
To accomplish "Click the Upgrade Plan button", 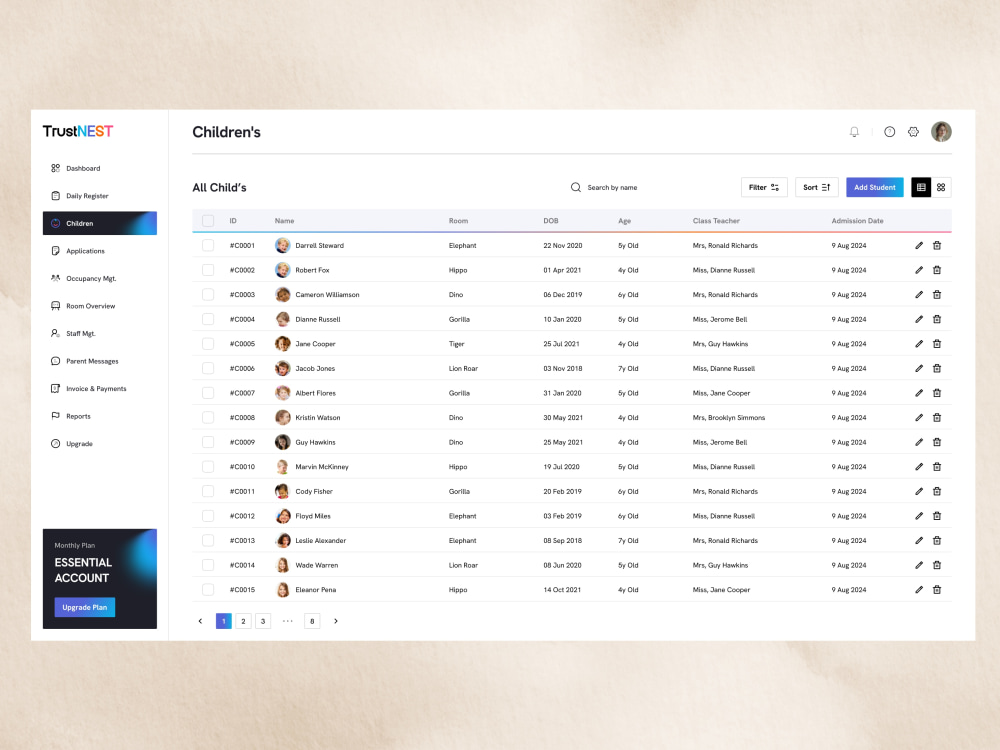I will tap(84, 607).
